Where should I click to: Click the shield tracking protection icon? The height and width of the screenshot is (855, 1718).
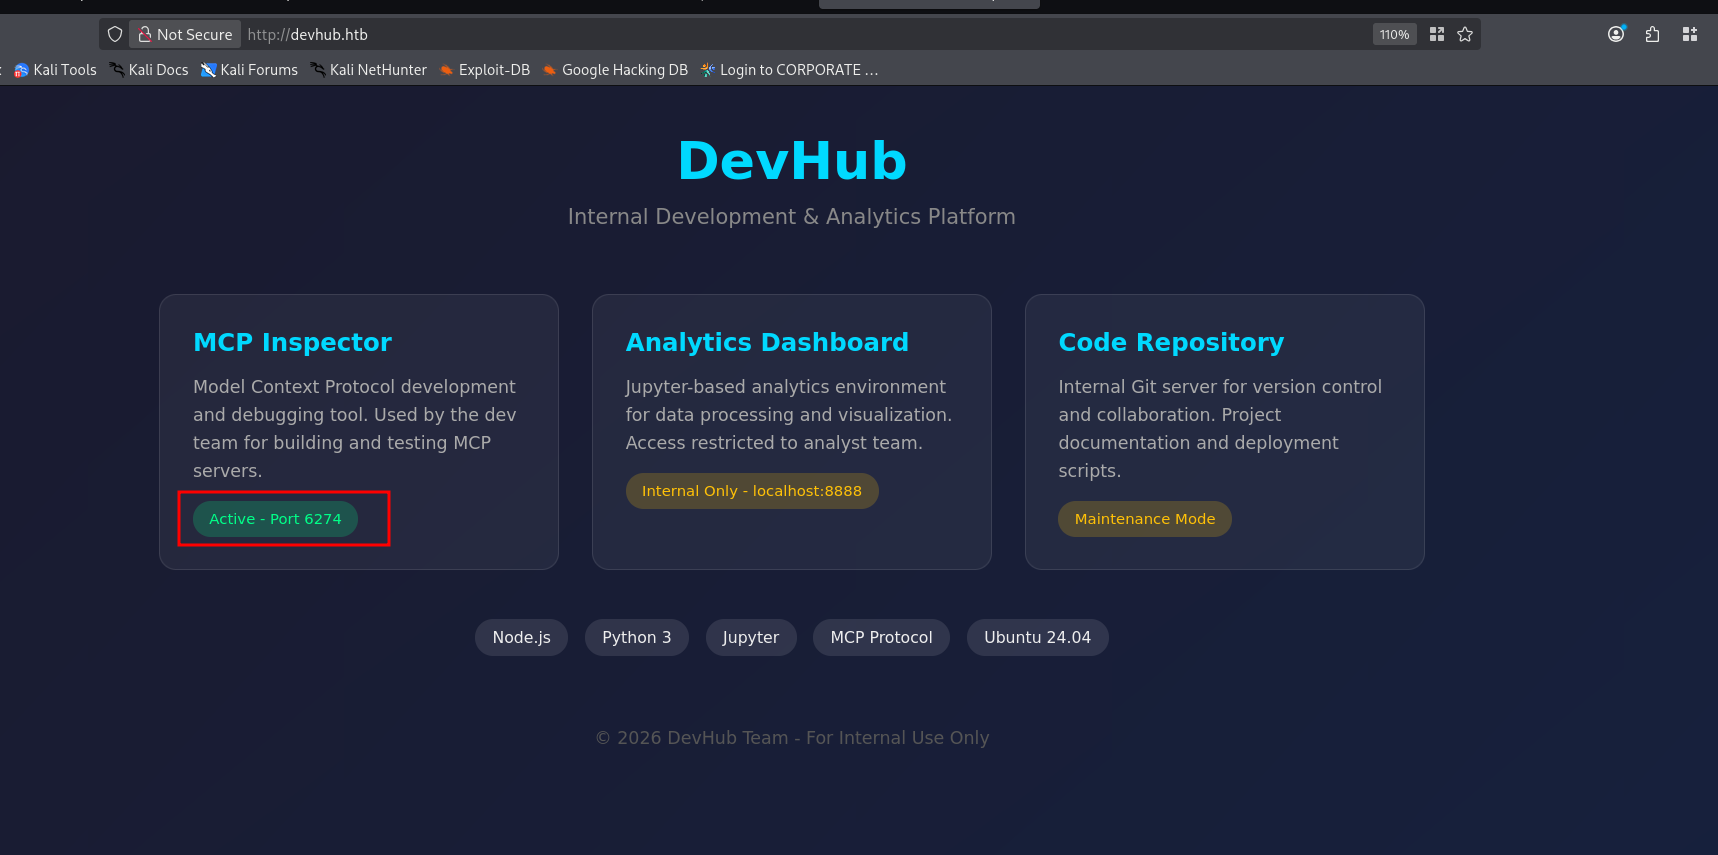click(x=115, y=34)
